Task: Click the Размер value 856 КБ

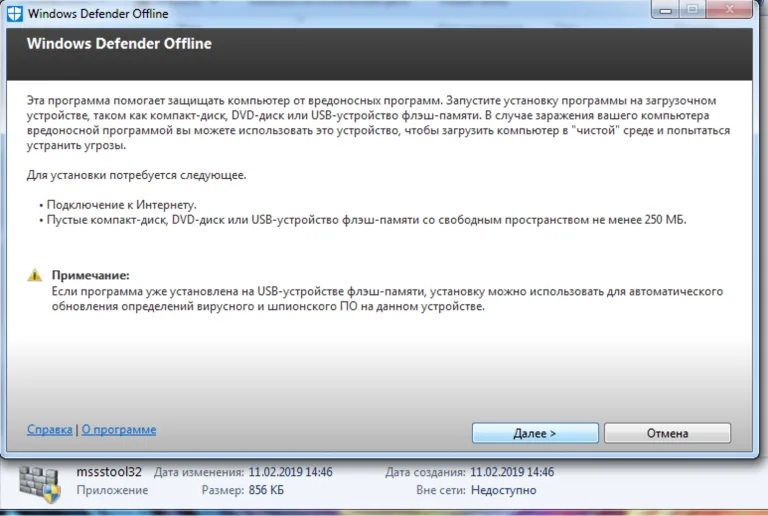Action: (x=266, y=490)
